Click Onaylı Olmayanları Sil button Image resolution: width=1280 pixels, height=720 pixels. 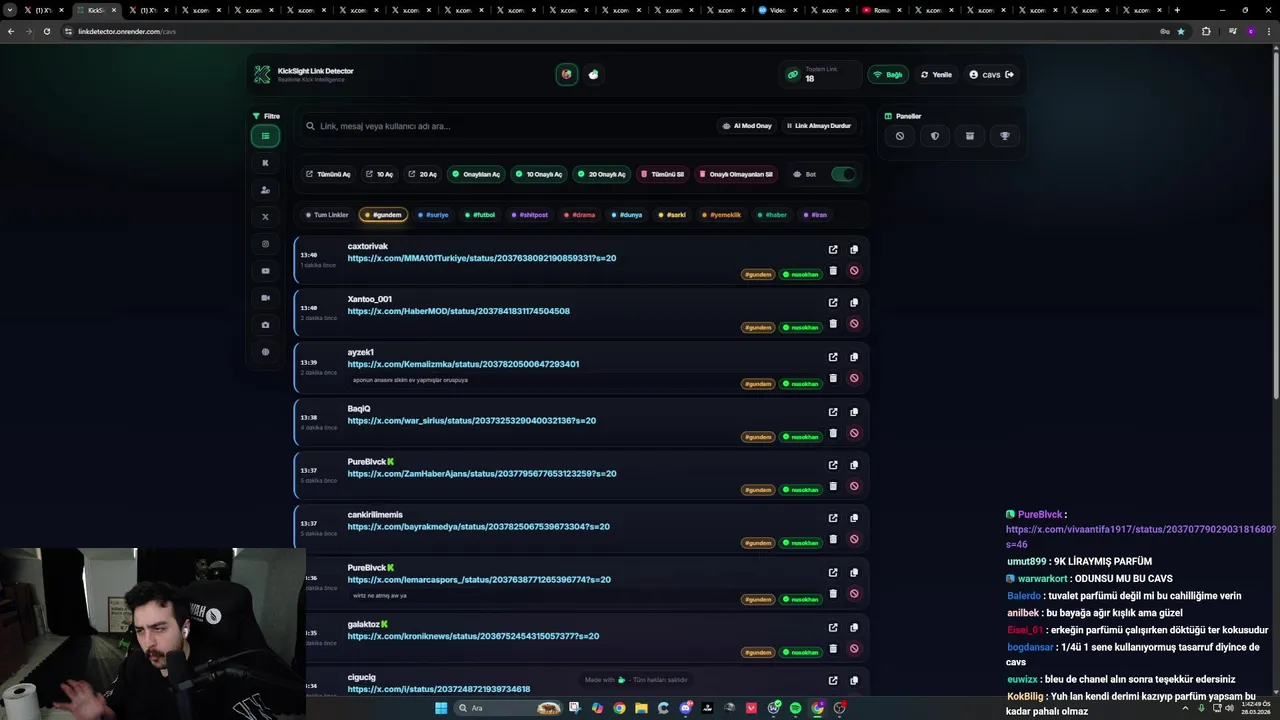[x=736, y=174]
